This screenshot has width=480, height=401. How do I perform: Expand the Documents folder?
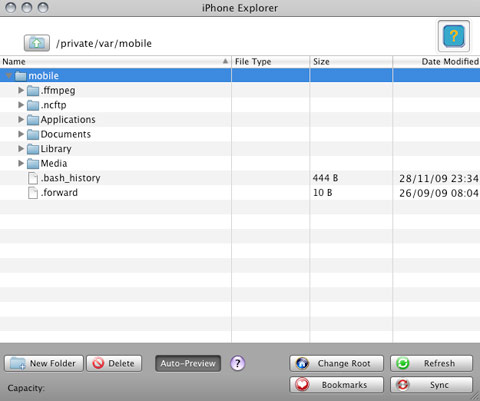click(21, 134)
